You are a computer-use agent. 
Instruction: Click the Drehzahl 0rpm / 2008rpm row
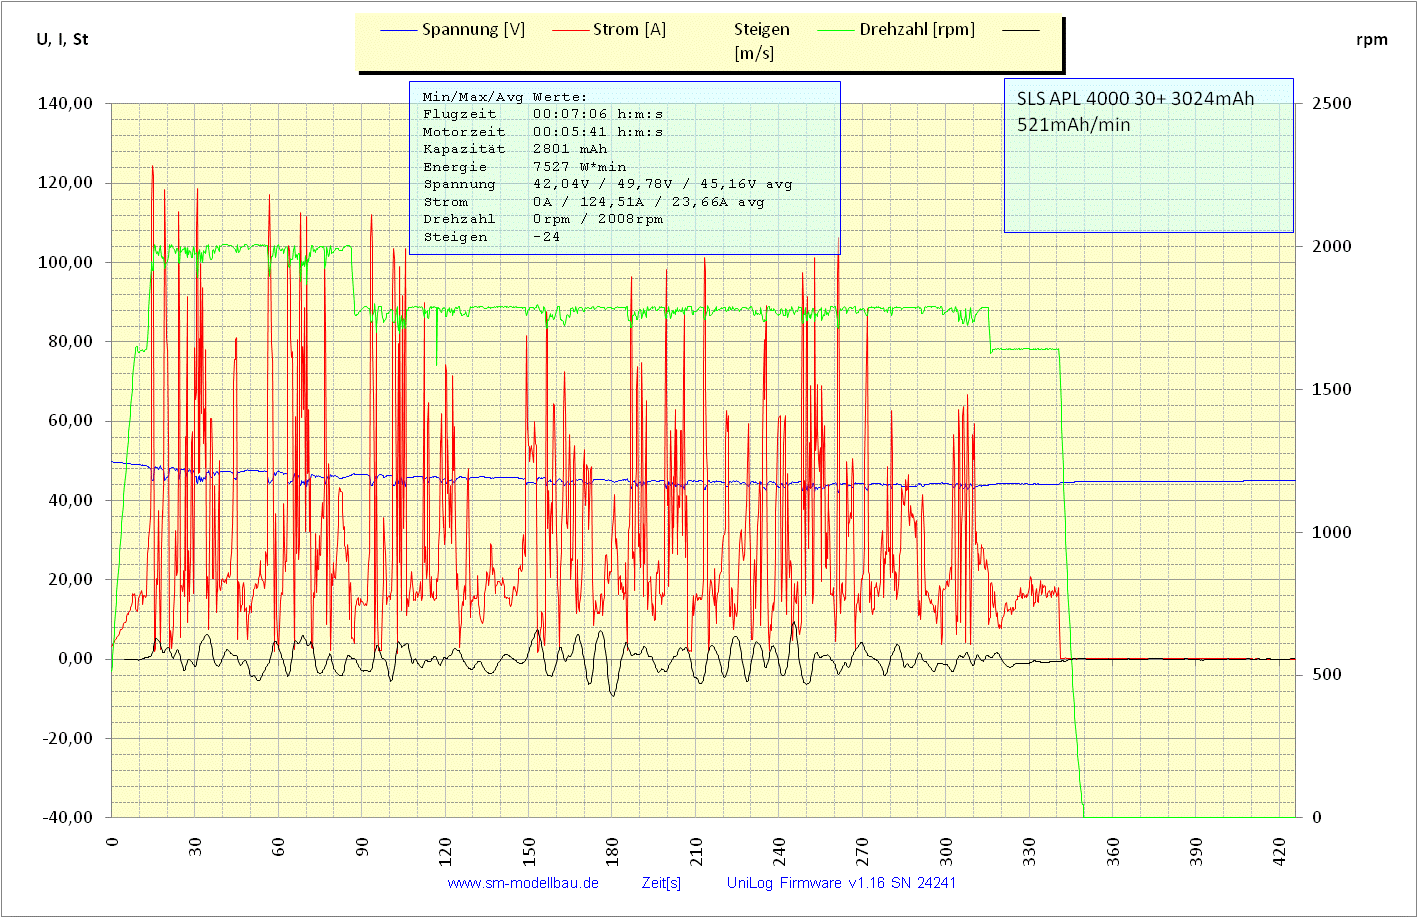tap(543, 219)
